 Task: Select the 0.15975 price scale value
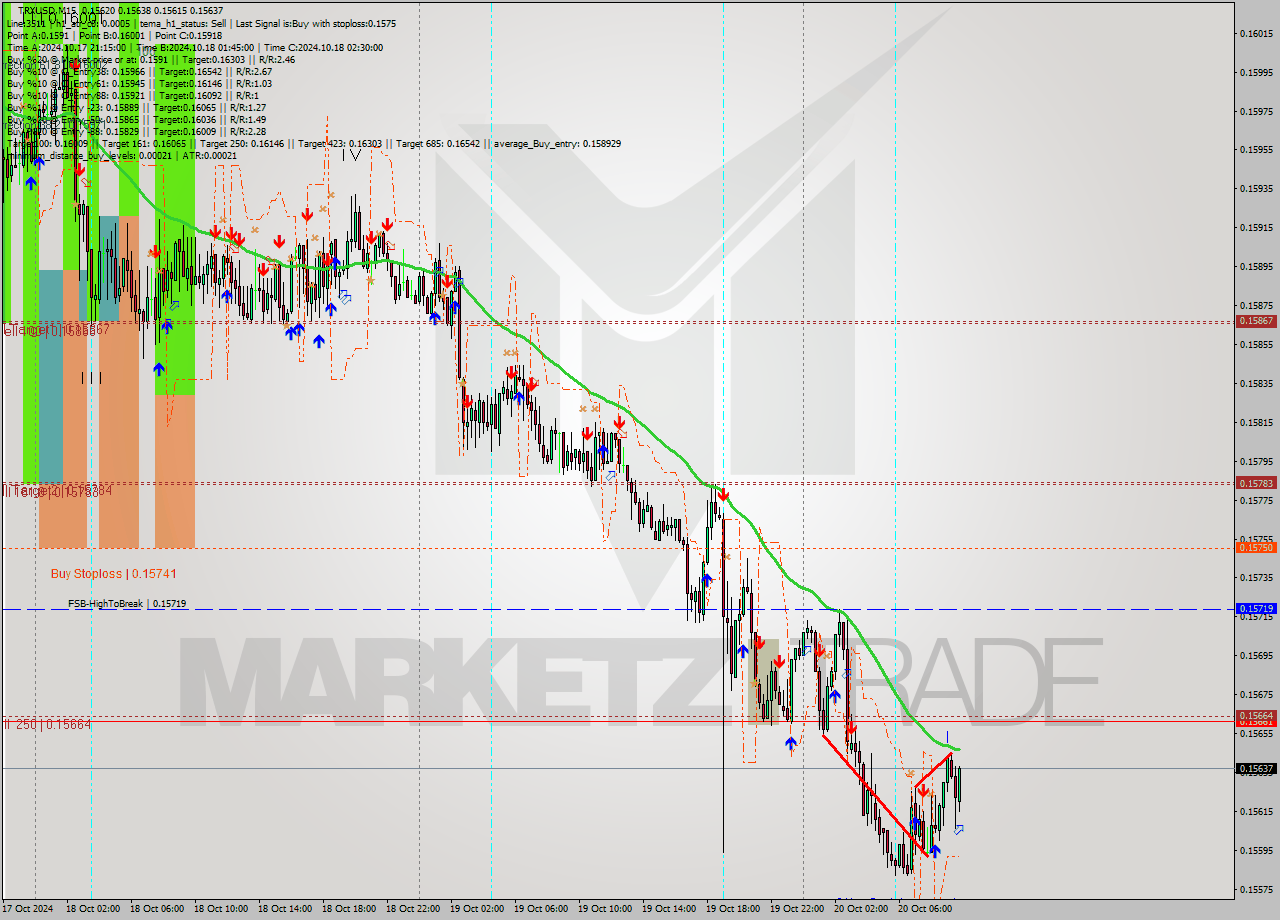pos(1256,111)
